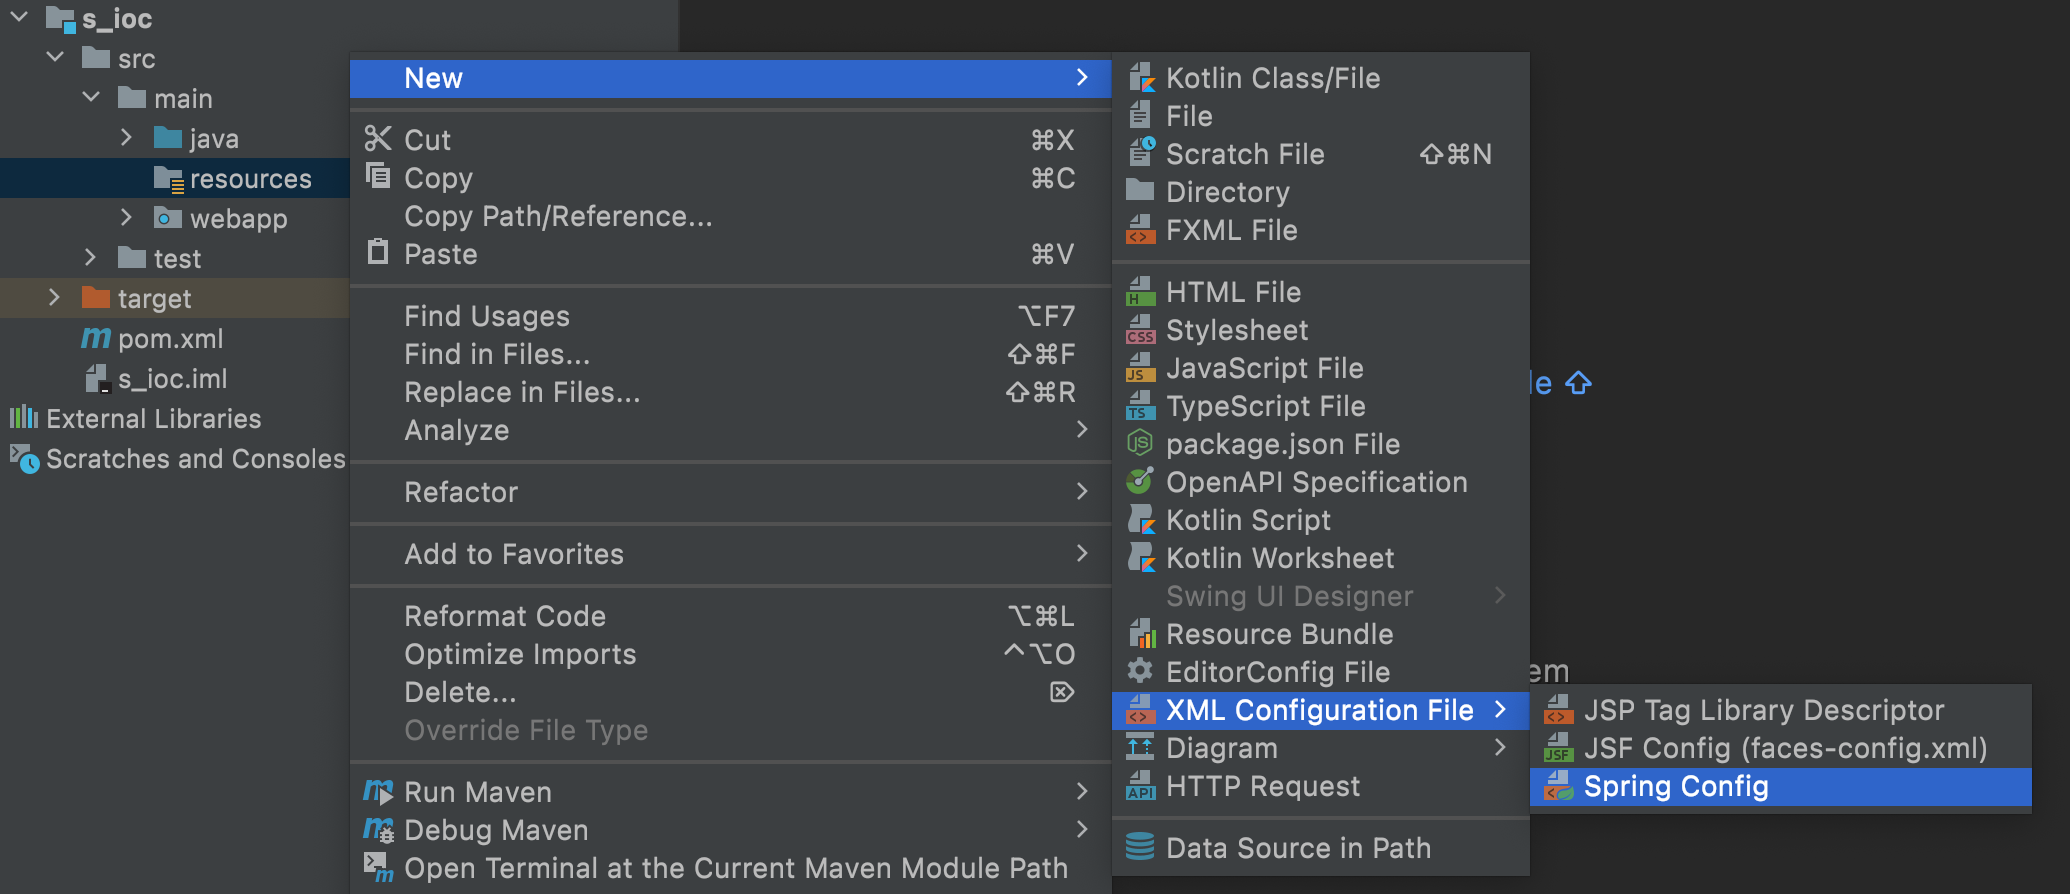Viewport: 2070px width, 894px height.
Task: Click the JavaScript File icon
Action: (x=1141, y=368)
